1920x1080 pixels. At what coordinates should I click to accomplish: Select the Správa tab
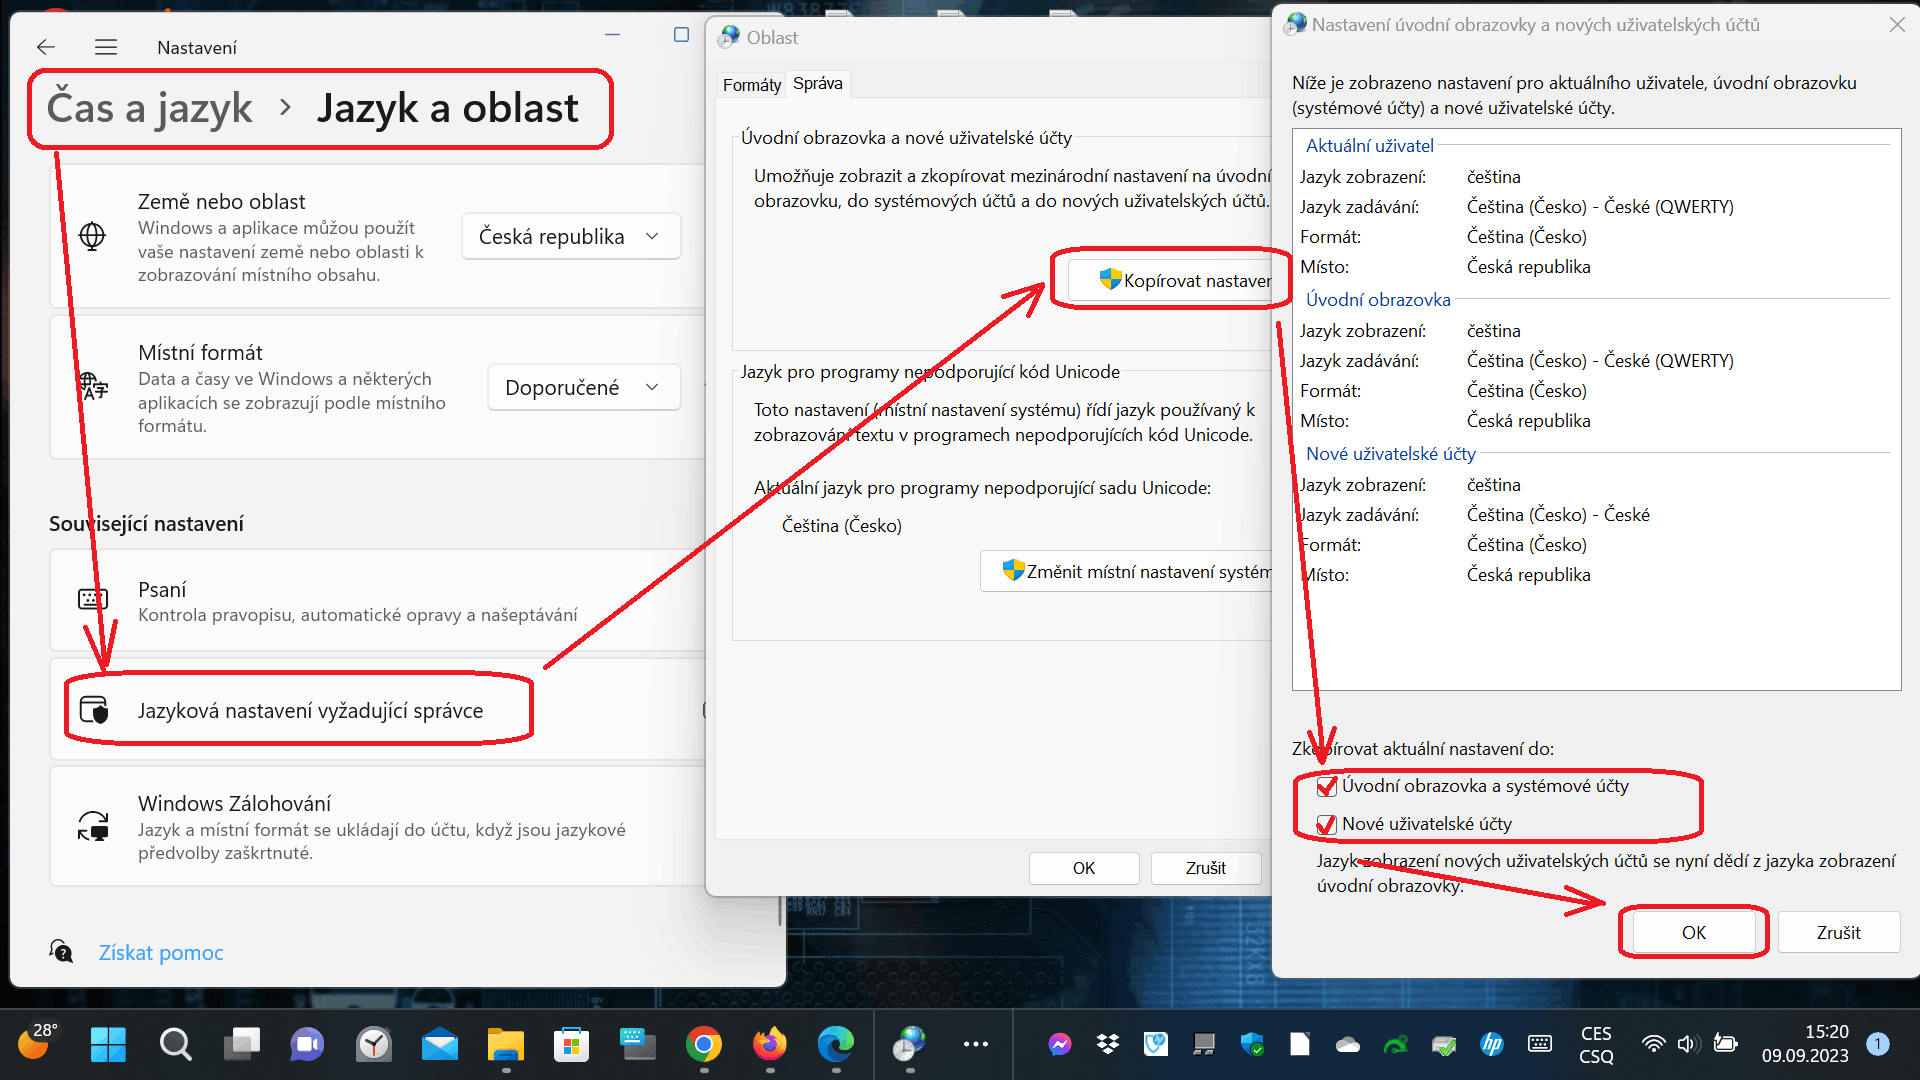click(x=817, y=84)
